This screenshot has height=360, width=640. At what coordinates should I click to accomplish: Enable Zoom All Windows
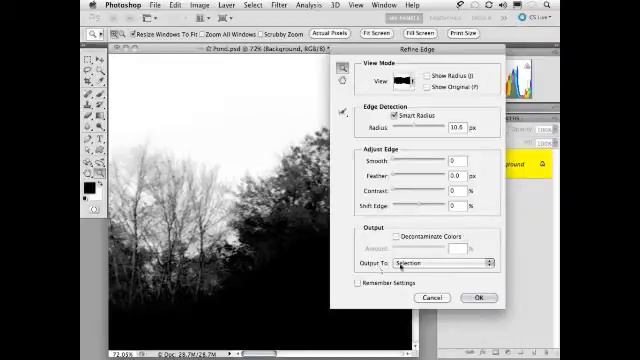202,34
